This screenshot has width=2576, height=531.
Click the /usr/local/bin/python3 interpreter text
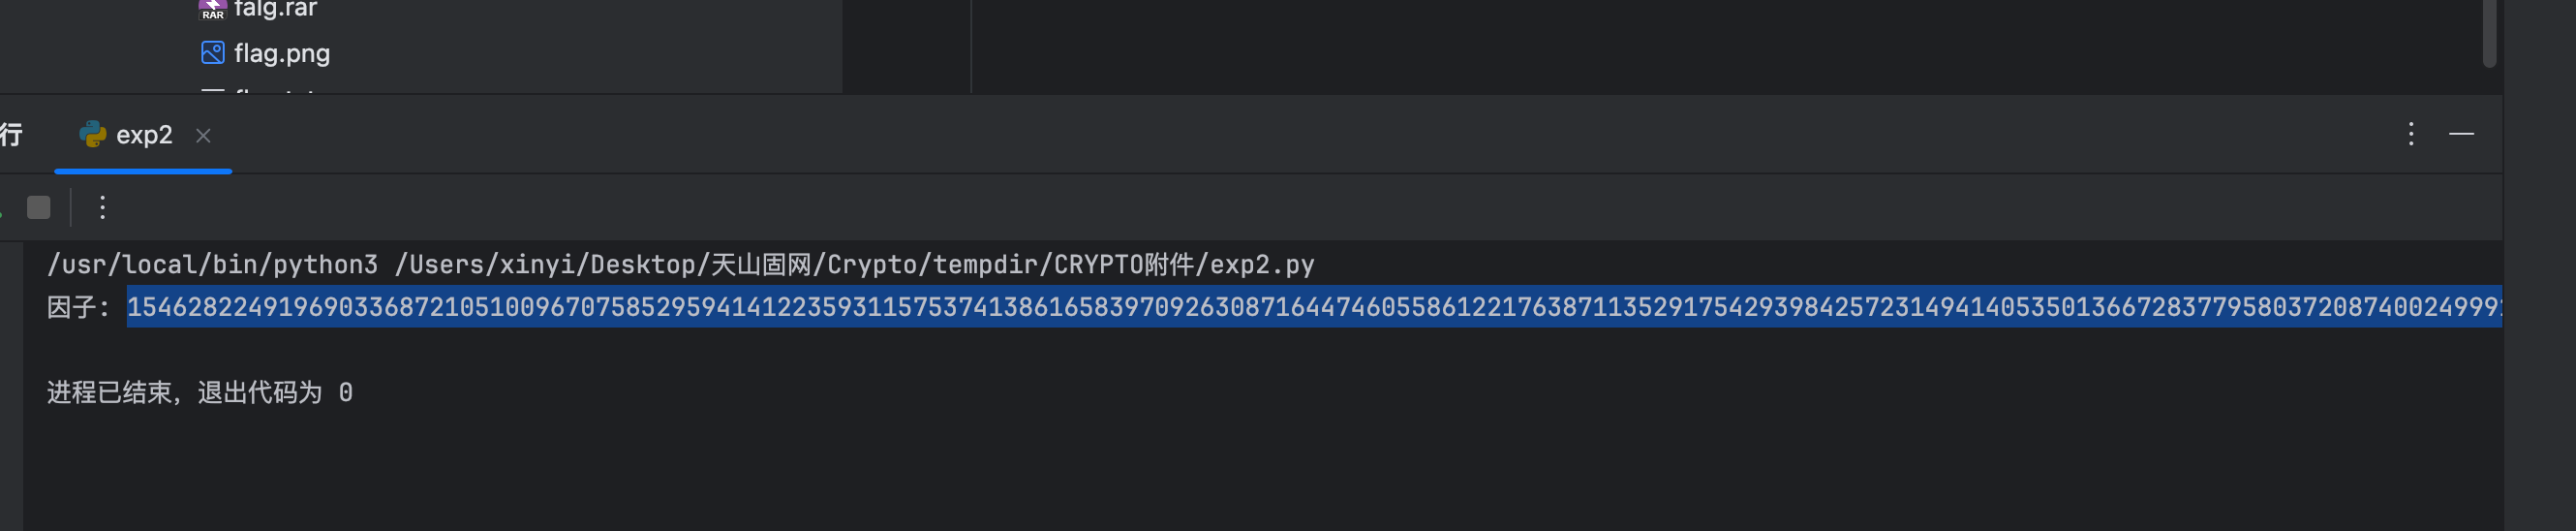(212, 265)
